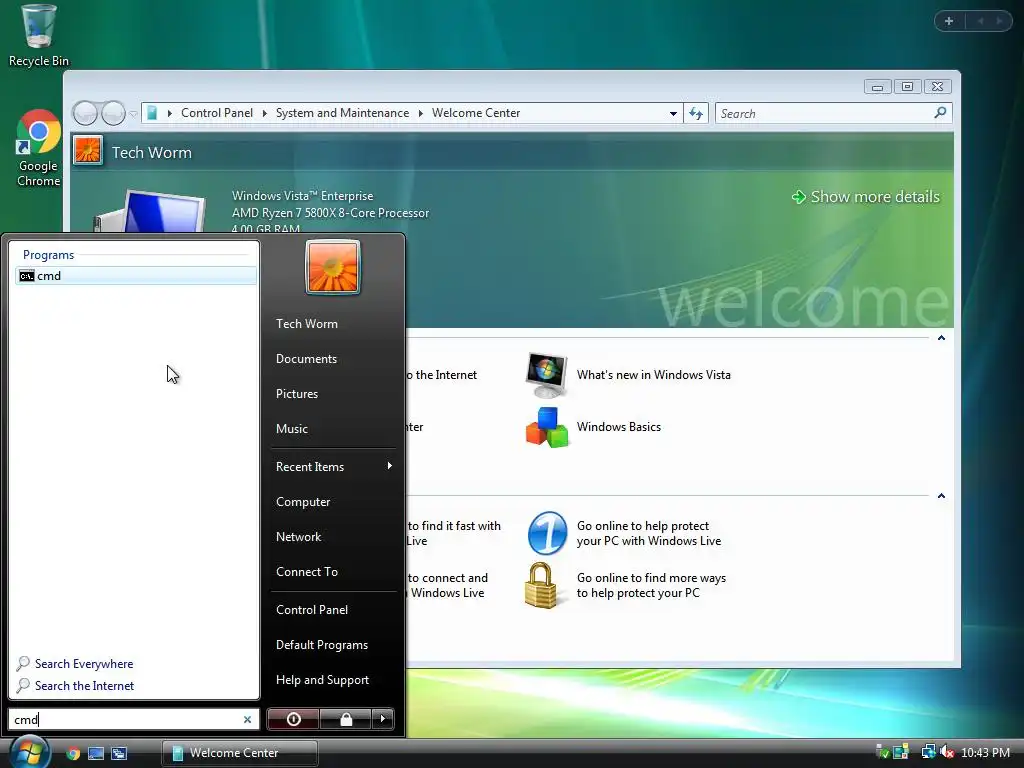Viewport: 1024px width, 768px height.
Task: Click the user account picture in Start menu
Action: [x=332, y=267]
